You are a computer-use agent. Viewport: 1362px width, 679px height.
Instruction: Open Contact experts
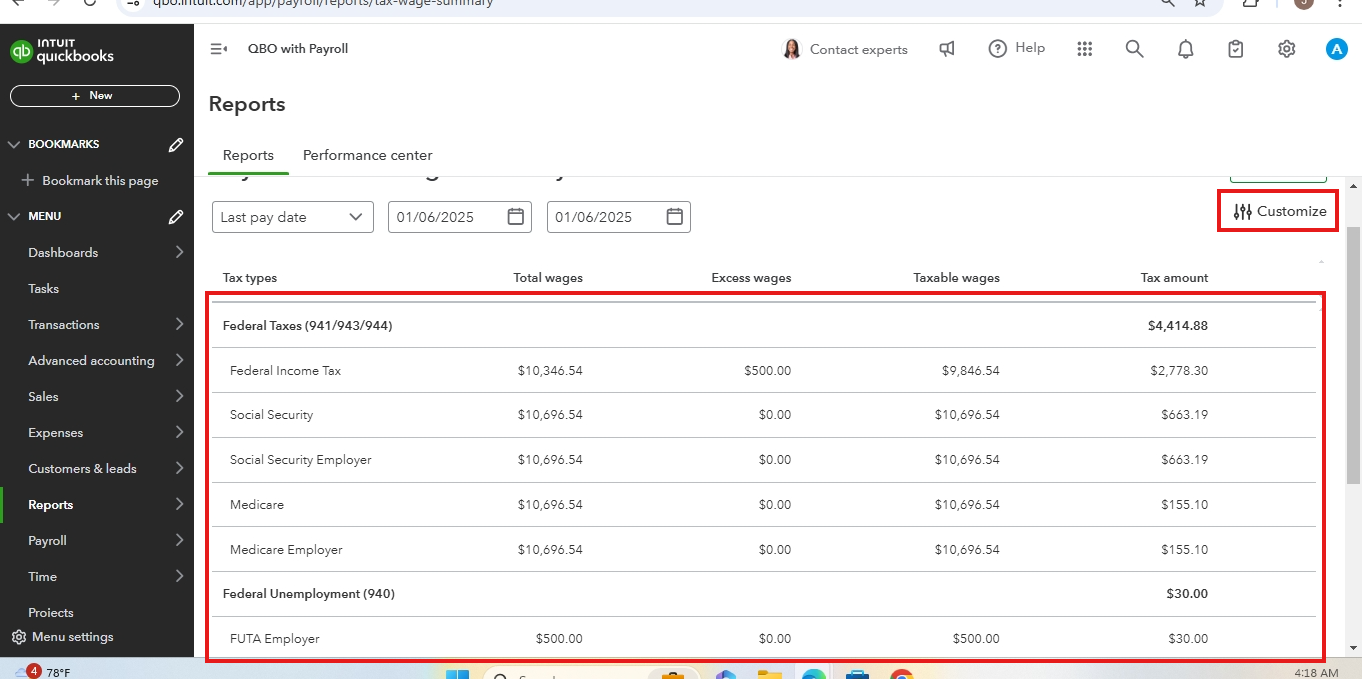(845, 49)
